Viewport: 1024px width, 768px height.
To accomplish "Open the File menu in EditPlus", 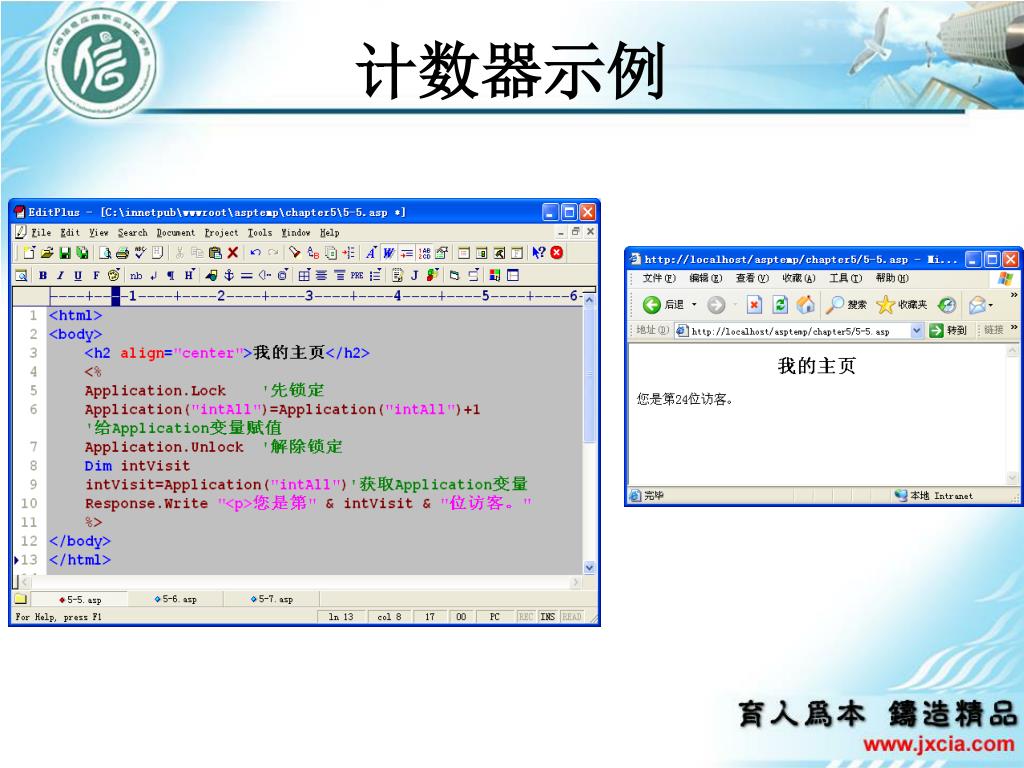I will click(x=41, y=232).
